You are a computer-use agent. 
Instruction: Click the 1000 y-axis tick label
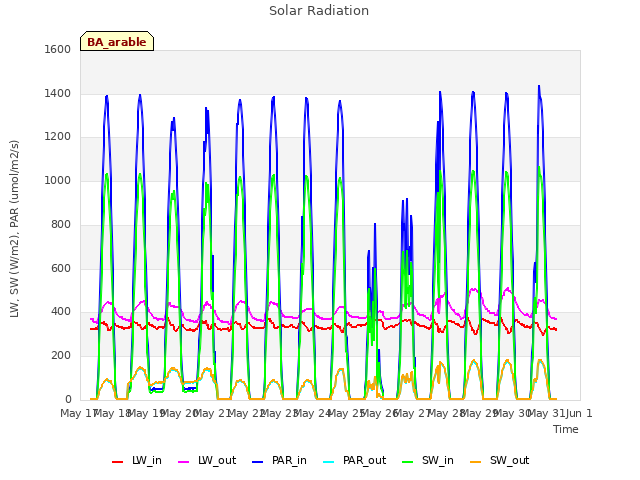[58, 180]
